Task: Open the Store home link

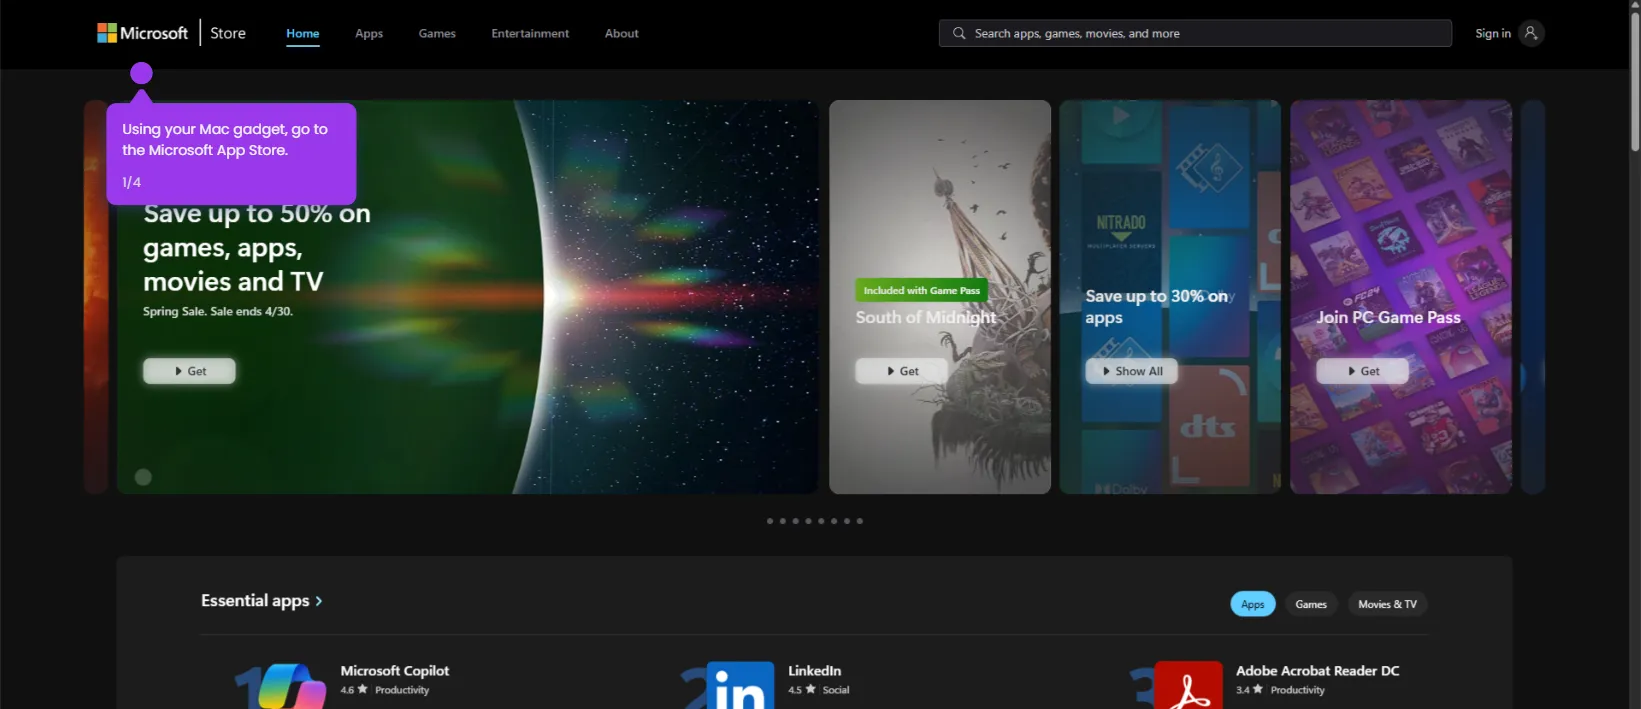Action: click(228, 33)
